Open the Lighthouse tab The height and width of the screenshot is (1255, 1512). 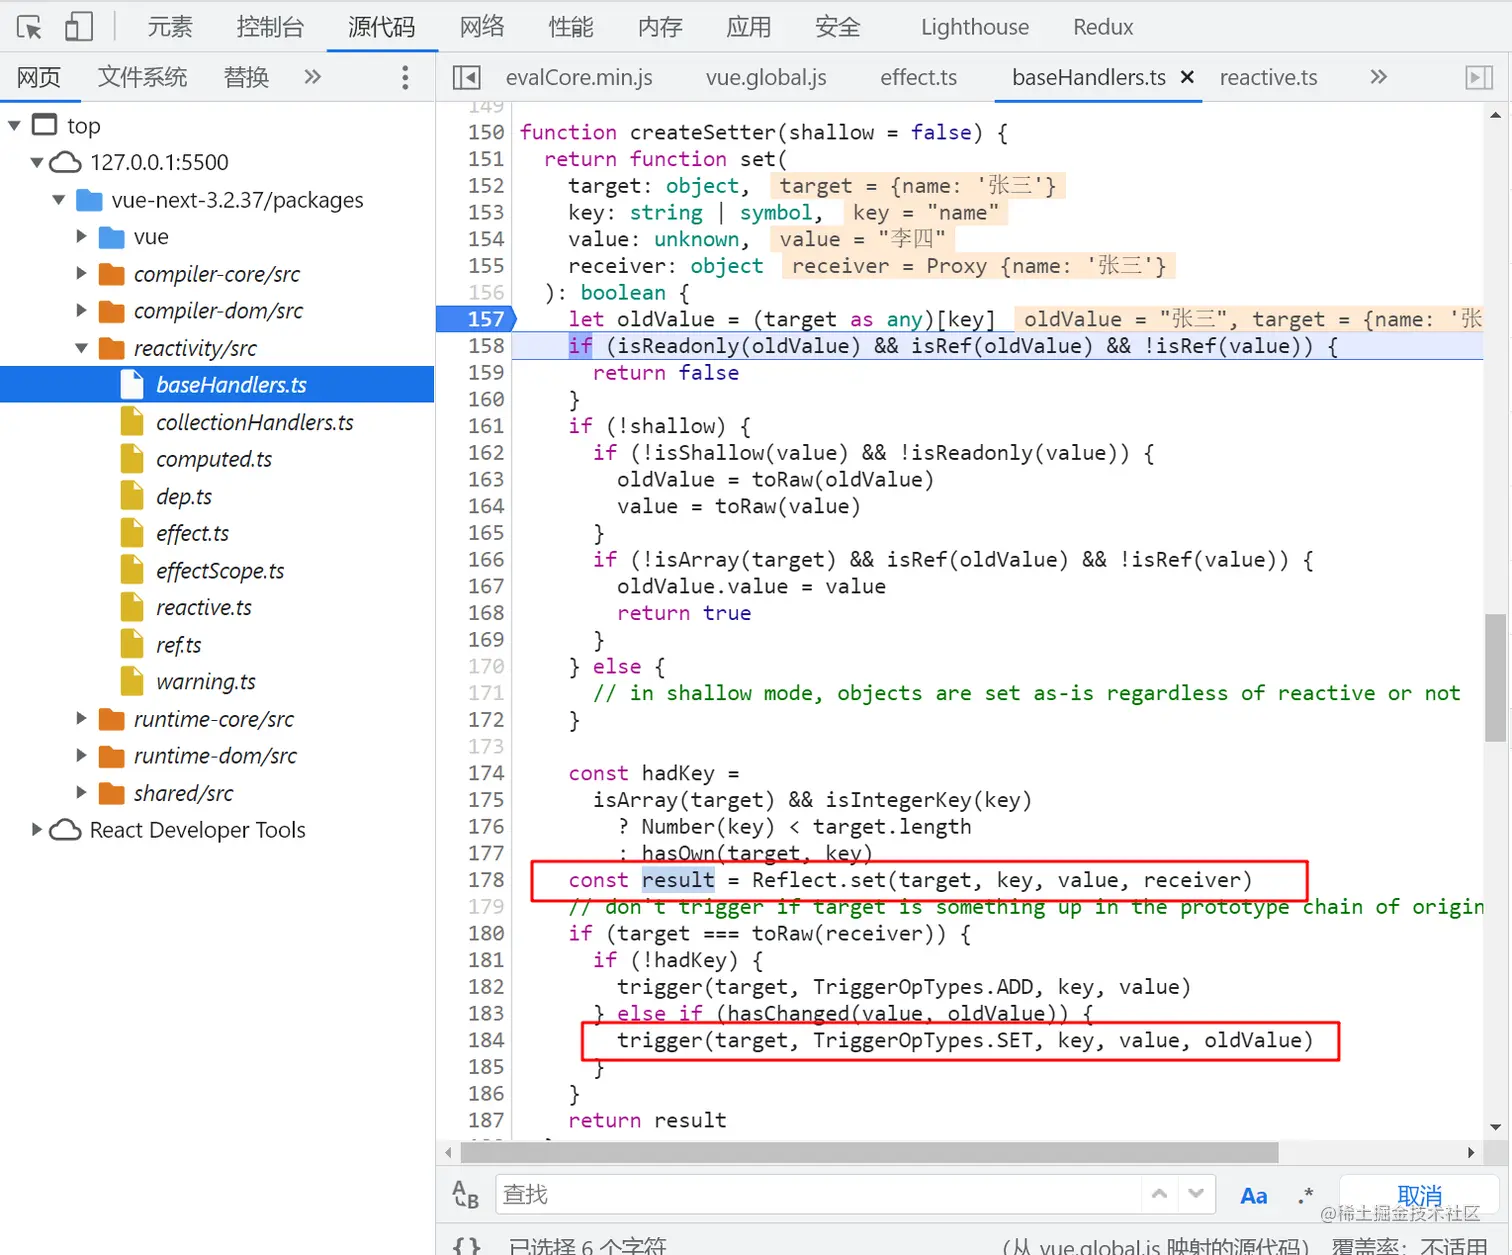tap(975, 27)
